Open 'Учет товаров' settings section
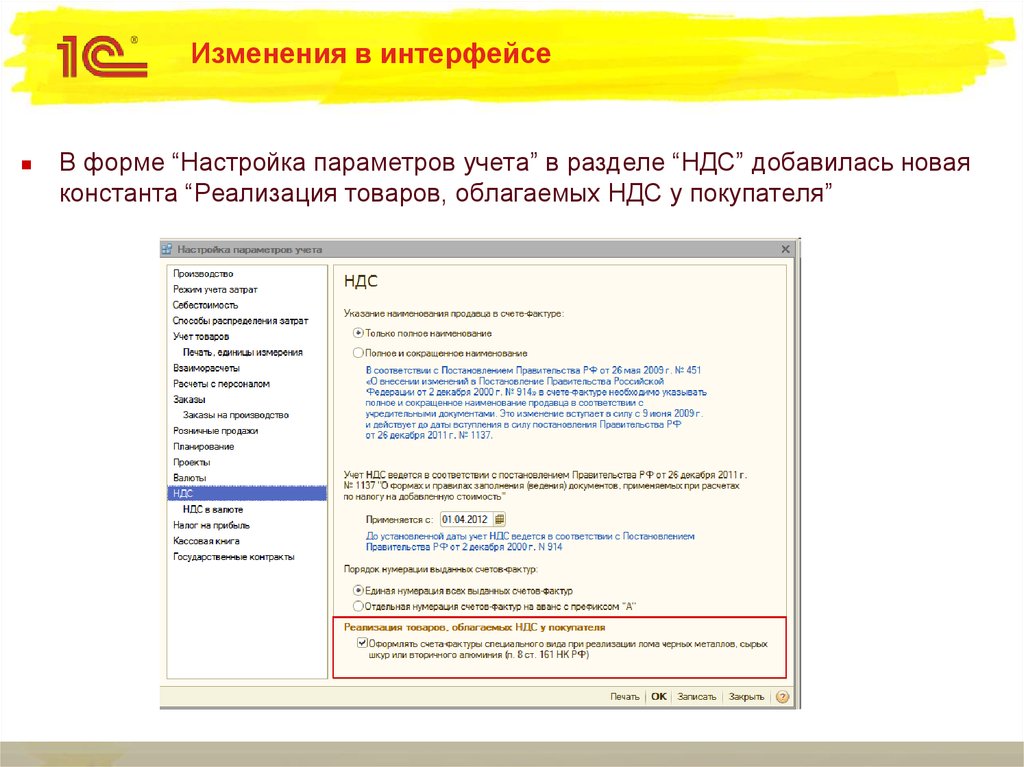1024x767 pixels. pyautogui.click(x=201, y=336)
